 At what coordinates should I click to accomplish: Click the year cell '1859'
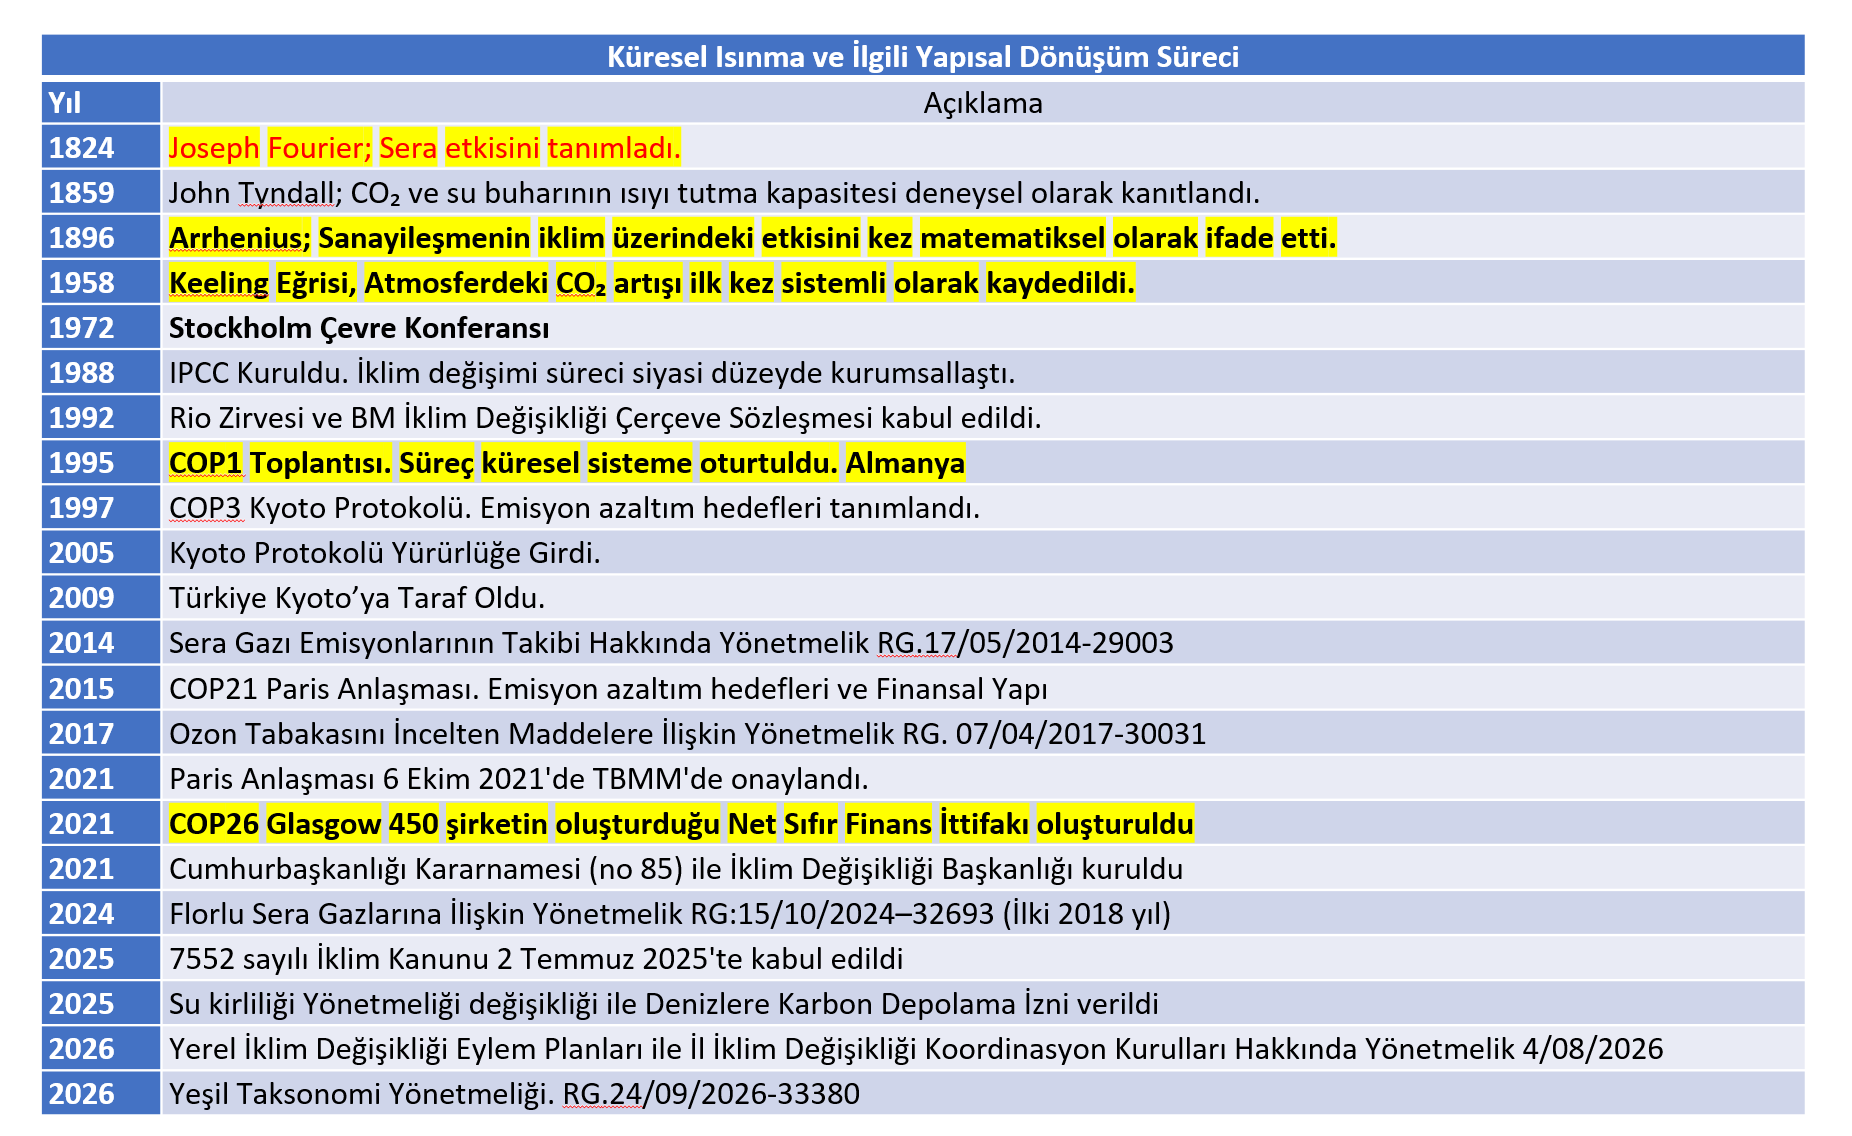coord(101,192)
